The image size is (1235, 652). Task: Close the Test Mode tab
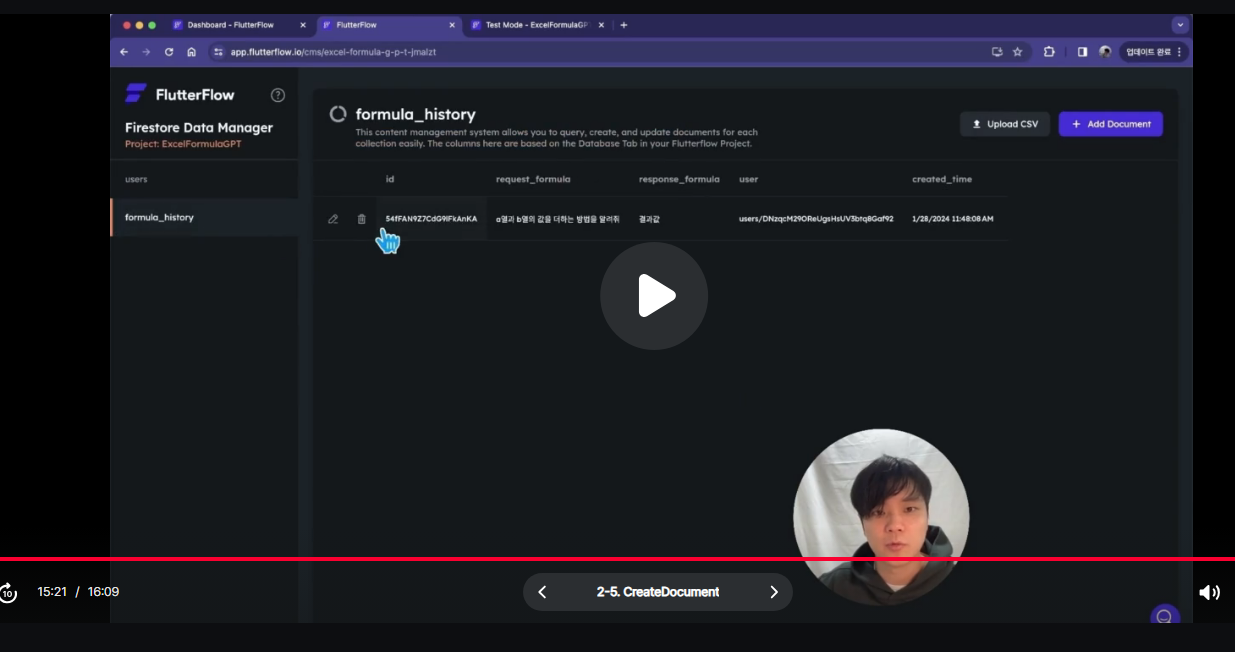click(601, 25)
